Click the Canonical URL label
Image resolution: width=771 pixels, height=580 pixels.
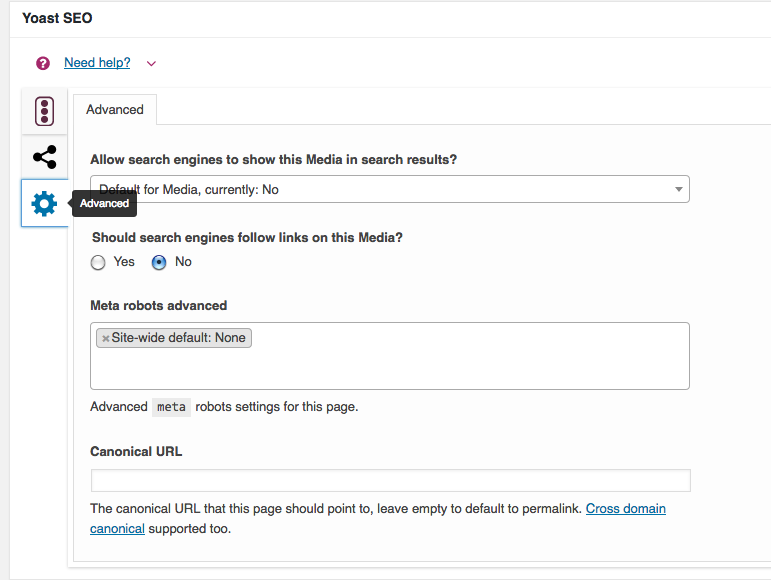click(x=136, y=452)
